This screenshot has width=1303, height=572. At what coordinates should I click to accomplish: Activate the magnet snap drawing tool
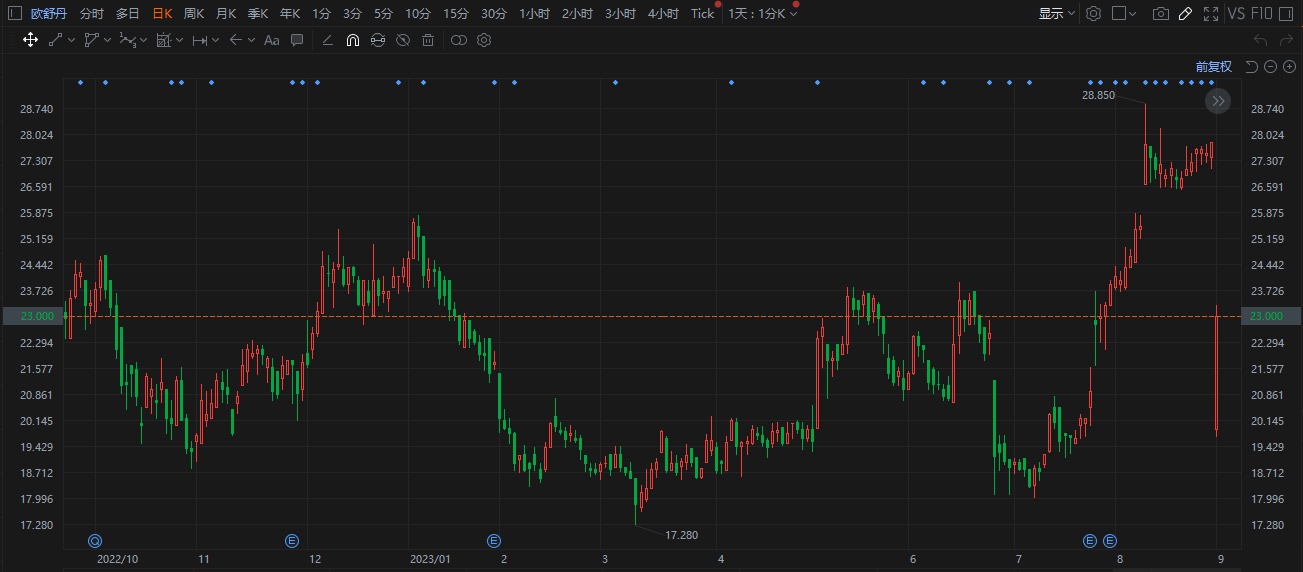click(x=353, y=40)
